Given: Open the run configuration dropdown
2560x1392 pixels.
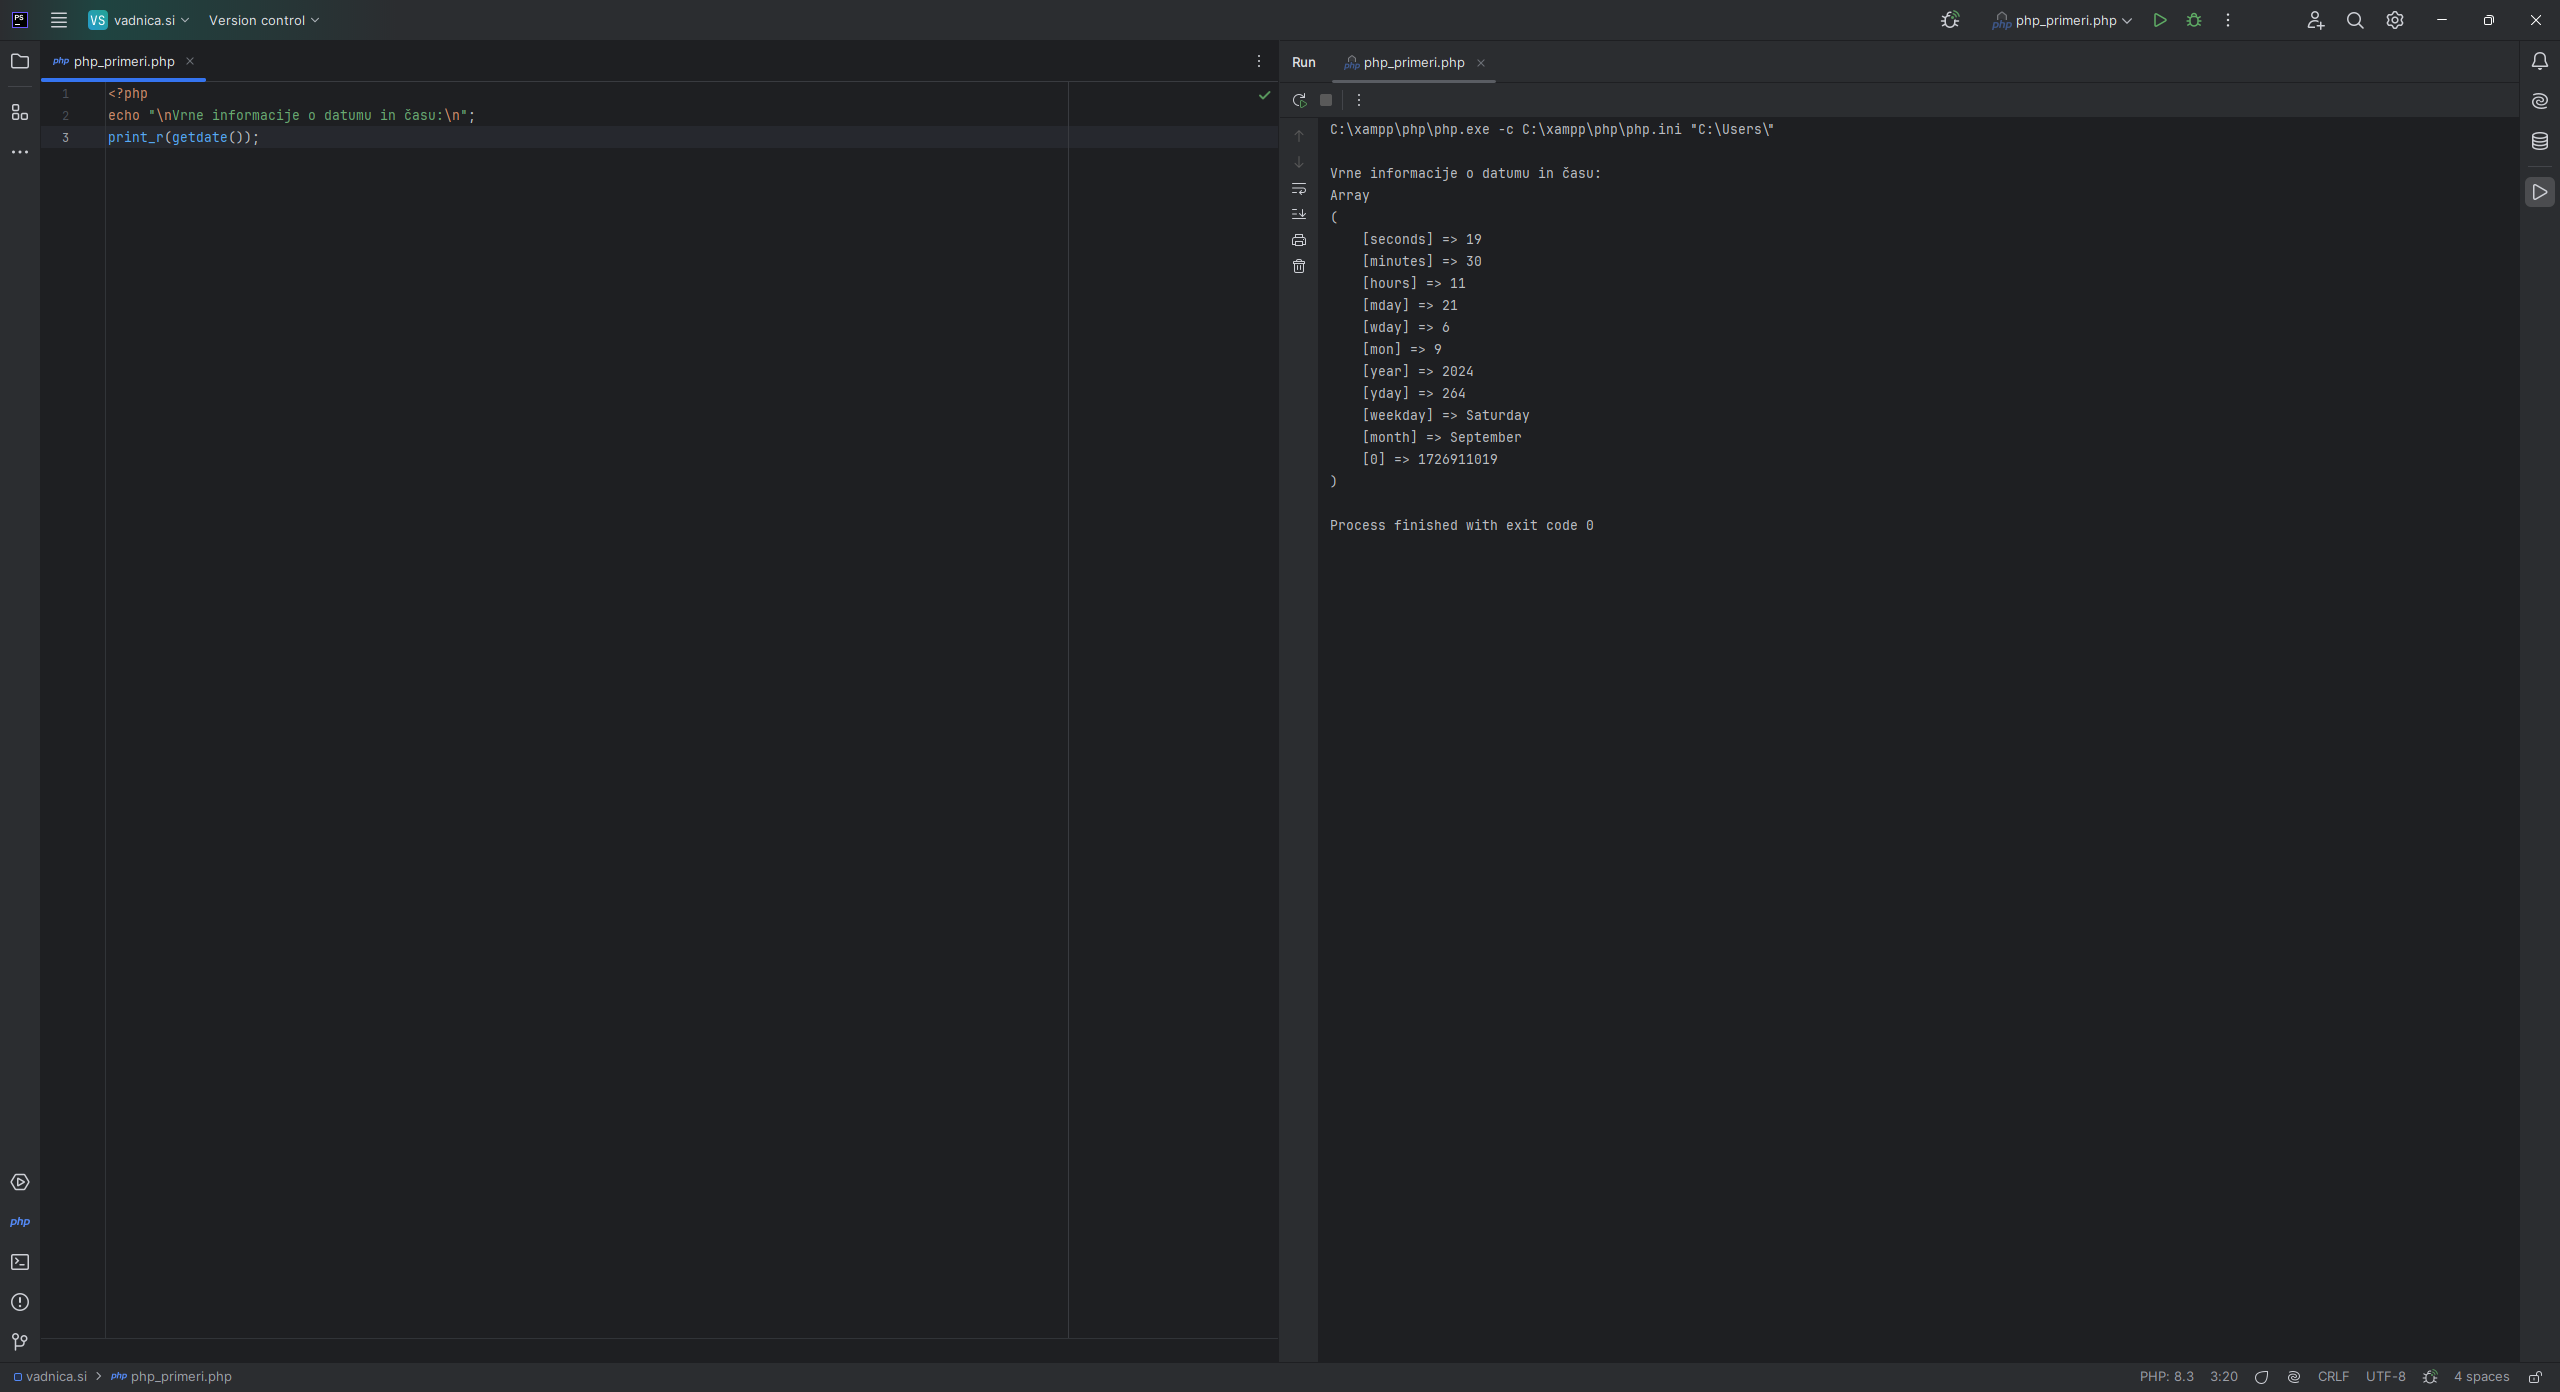Looking at the screenshot, I should (x=2062, y=20).
